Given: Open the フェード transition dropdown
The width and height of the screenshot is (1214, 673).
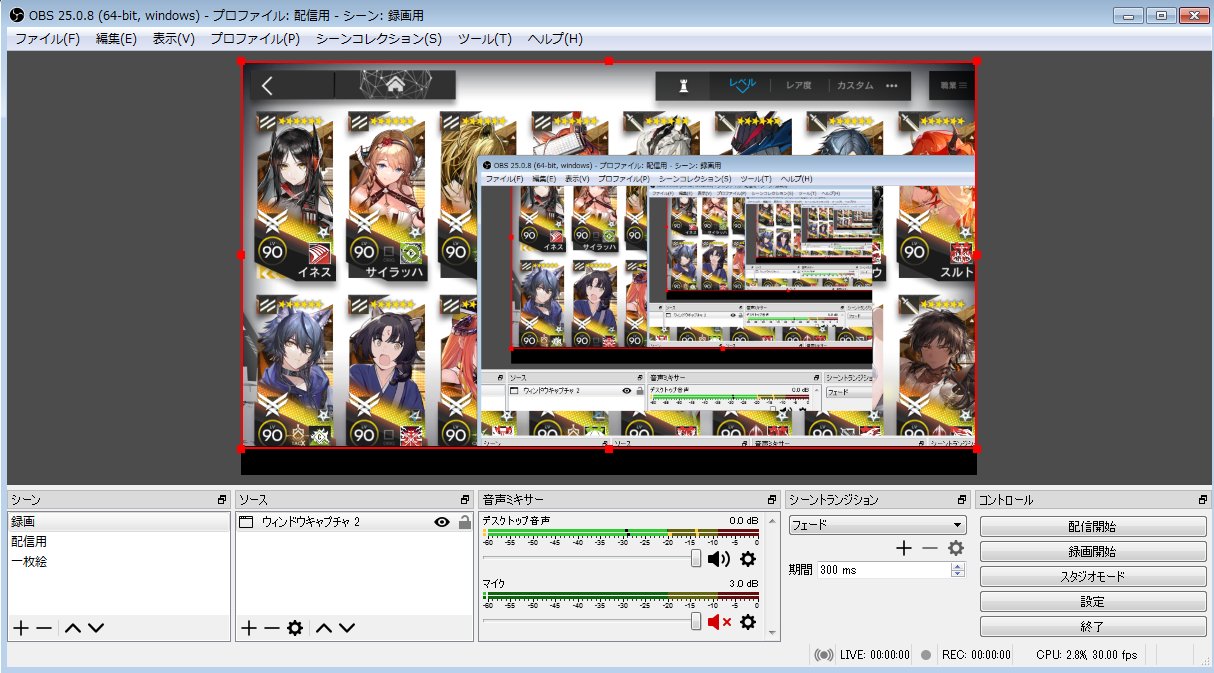Looking at the screenshot, I should pos(877,525).
